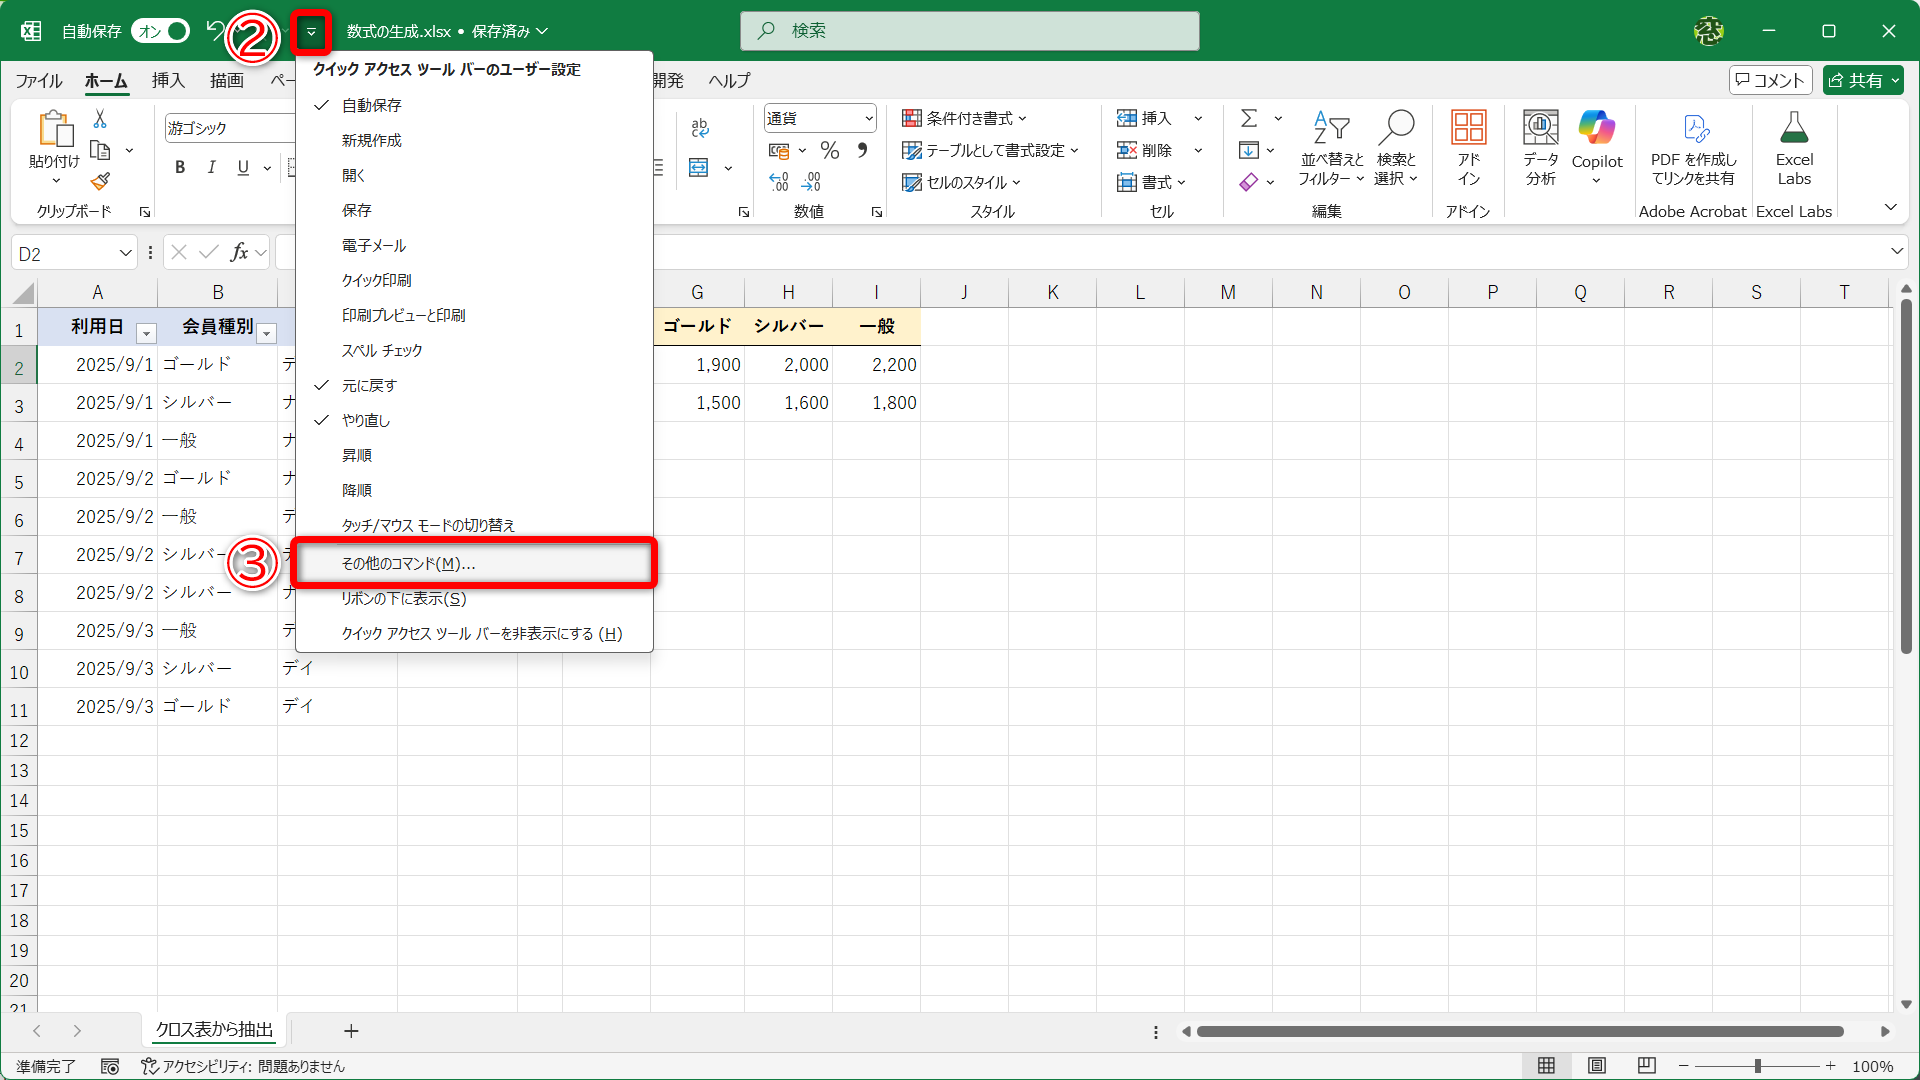Click the AutoSum sigma icon

pyautogui.click(x=1249, y=118)
